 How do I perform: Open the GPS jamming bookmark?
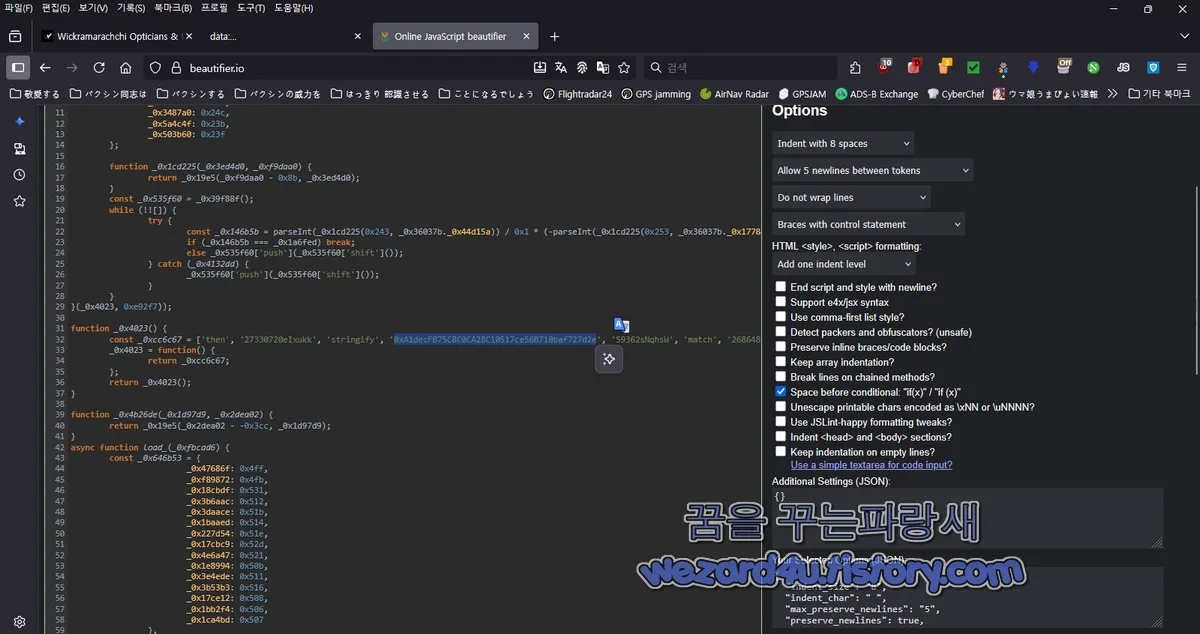[x=656, y=94]
